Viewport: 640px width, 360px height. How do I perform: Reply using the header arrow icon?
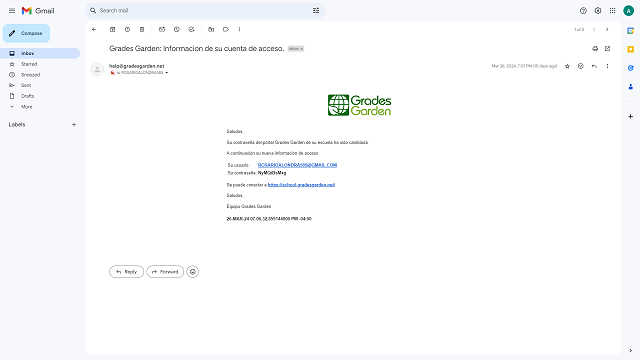[x=594, y=66]
